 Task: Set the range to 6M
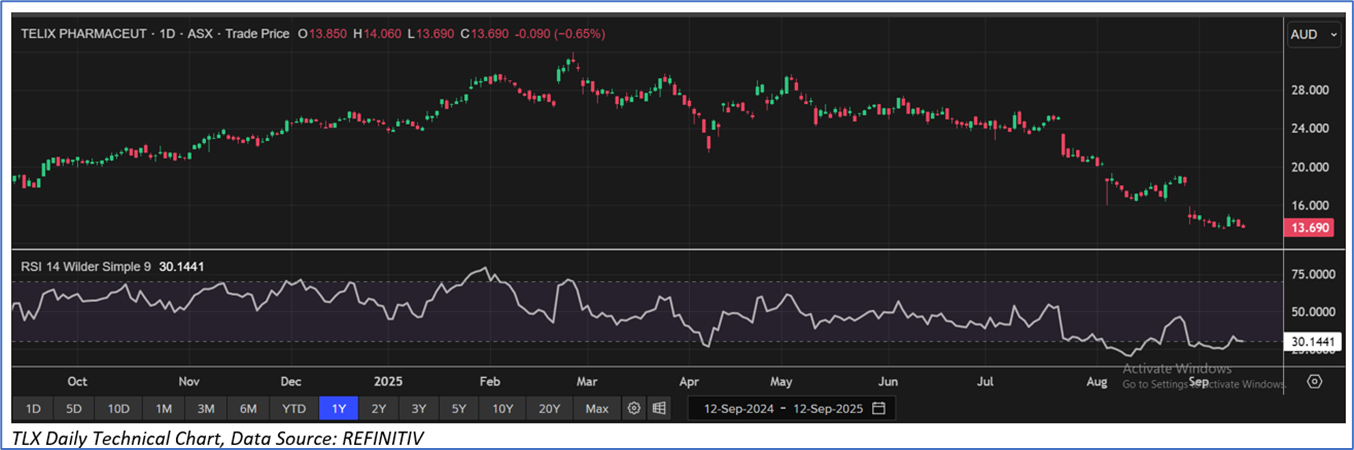point(249,408)
